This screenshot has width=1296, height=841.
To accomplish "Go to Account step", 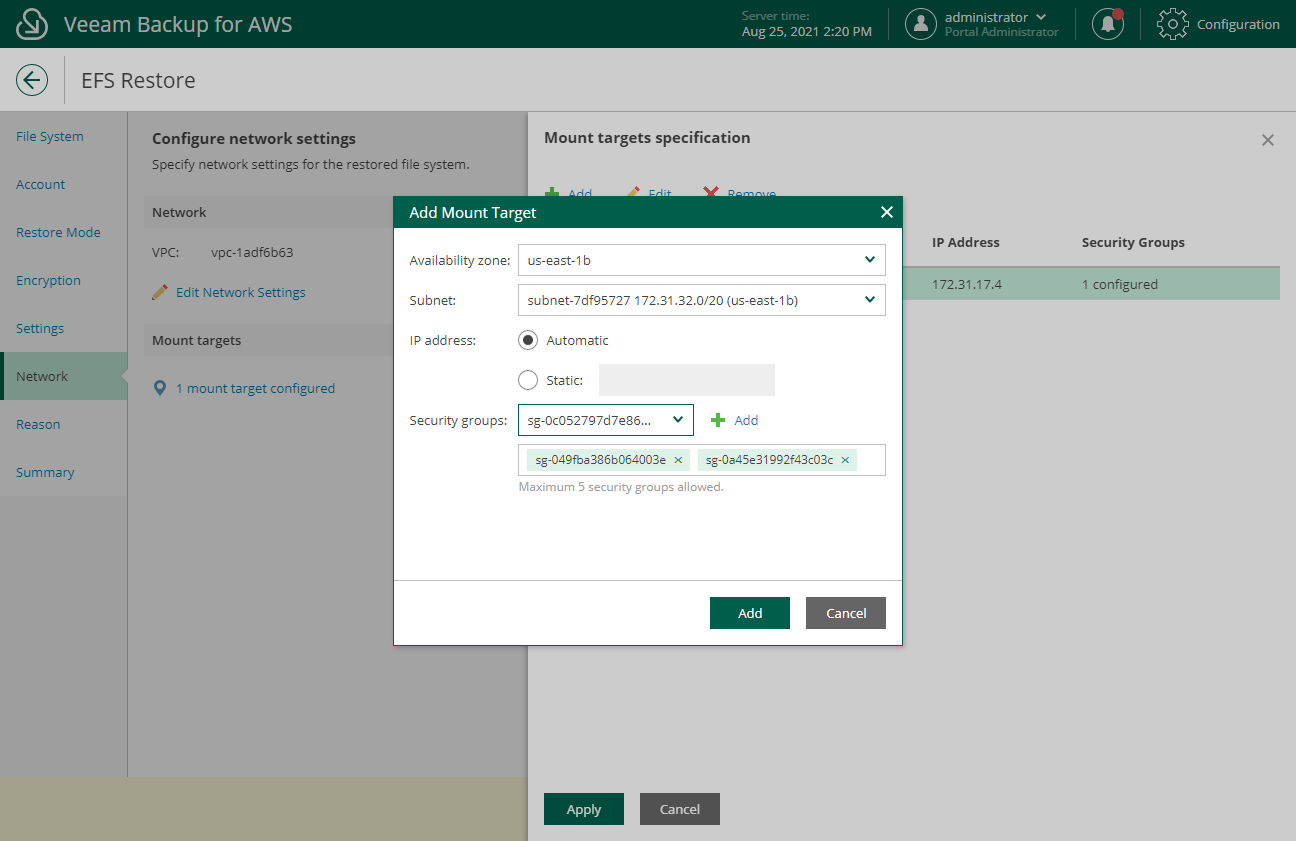I will pyautogui.click(x=41, y=184).
